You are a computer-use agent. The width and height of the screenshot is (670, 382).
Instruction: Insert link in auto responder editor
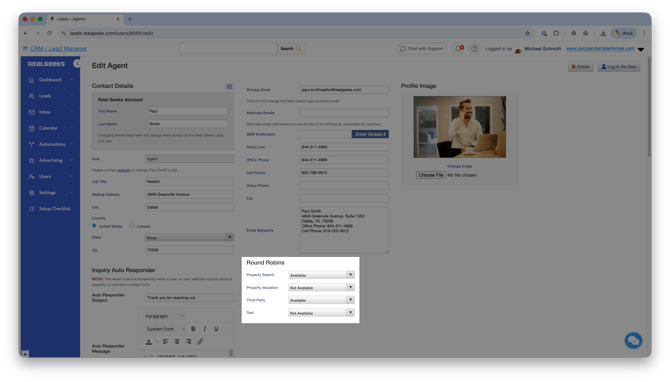pyautogui.click(x=200, y=342)
